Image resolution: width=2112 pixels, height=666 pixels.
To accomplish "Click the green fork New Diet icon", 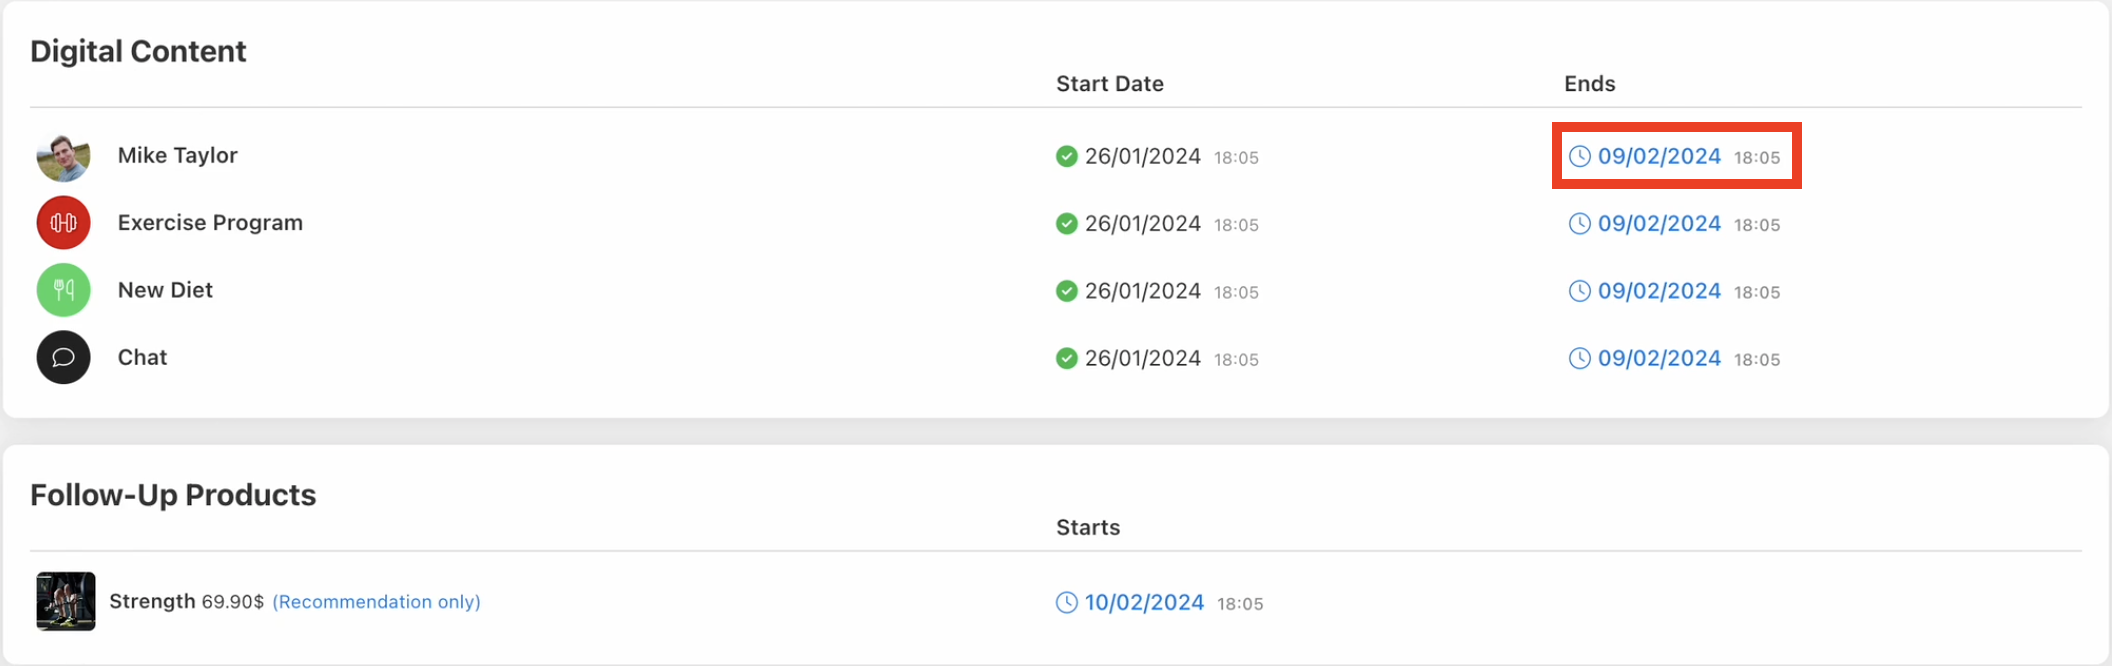I will [x=63, y=290].
